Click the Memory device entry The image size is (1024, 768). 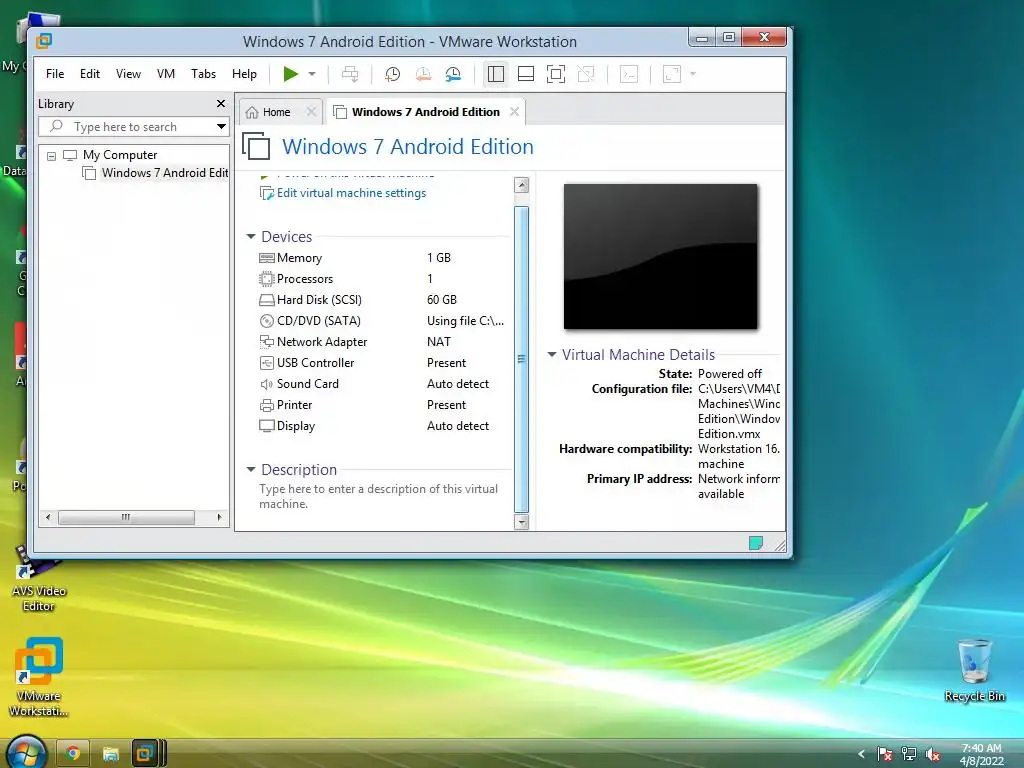pos(299,258)
